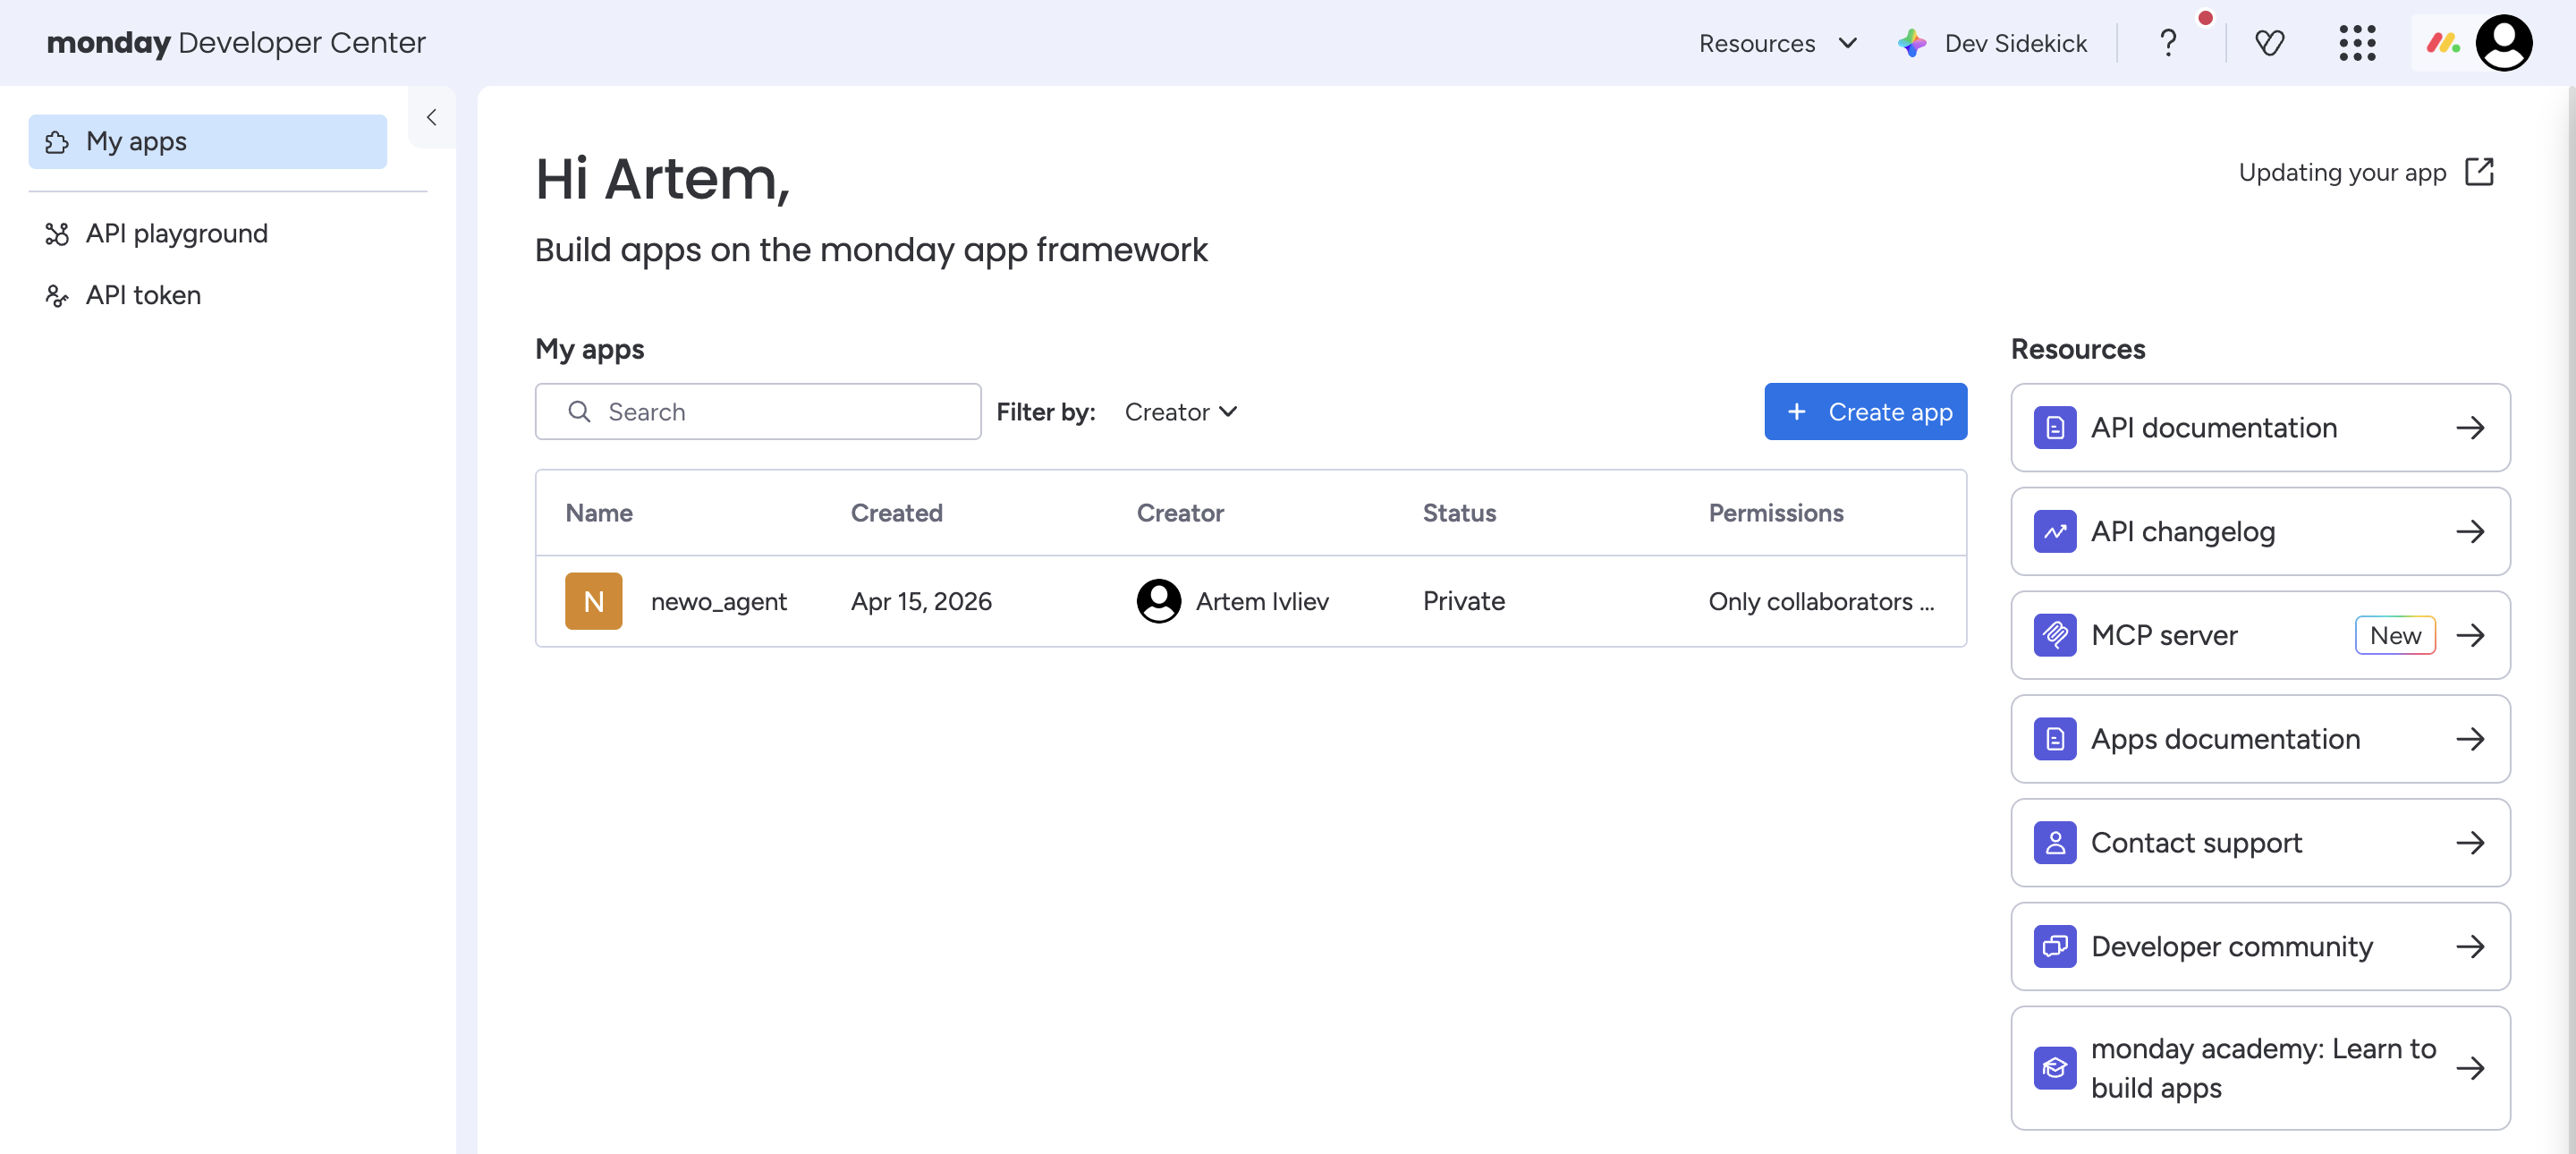Viewport: 2576px width, 1154px height.
Task: Collapse the left sidebar panel
Action: (432, 117)
